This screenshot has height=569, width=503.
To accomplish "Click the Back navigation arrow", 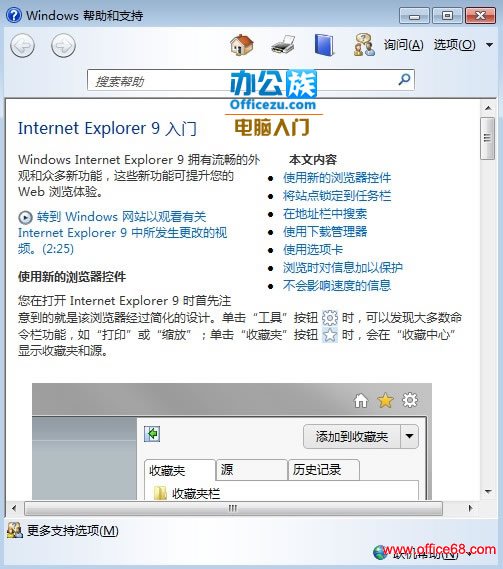I will (23, 45).
